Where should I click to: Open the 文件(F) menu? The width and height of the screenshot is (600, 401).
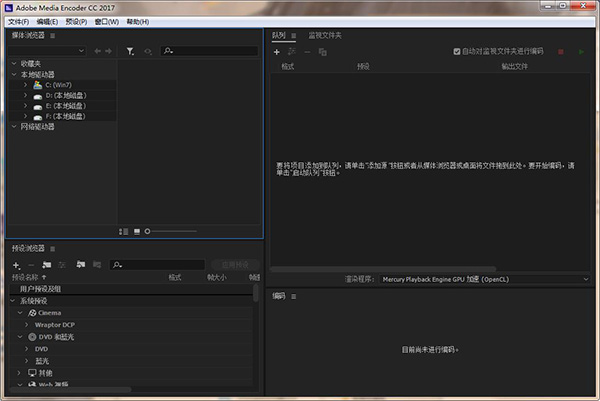pyautogui.click(x=18, y=22)
